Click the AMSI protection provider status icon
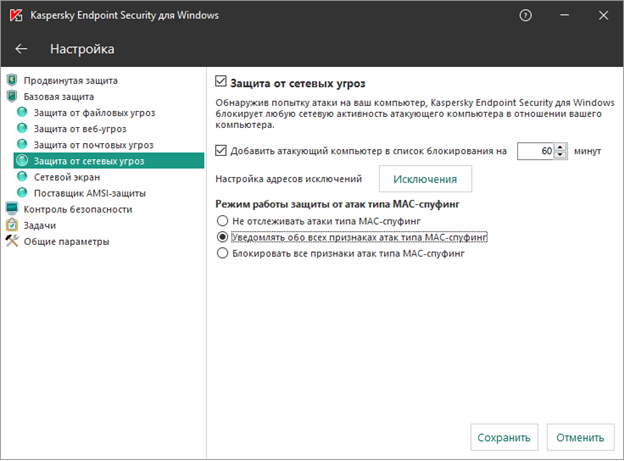625x461 pixels. point(24,193)
